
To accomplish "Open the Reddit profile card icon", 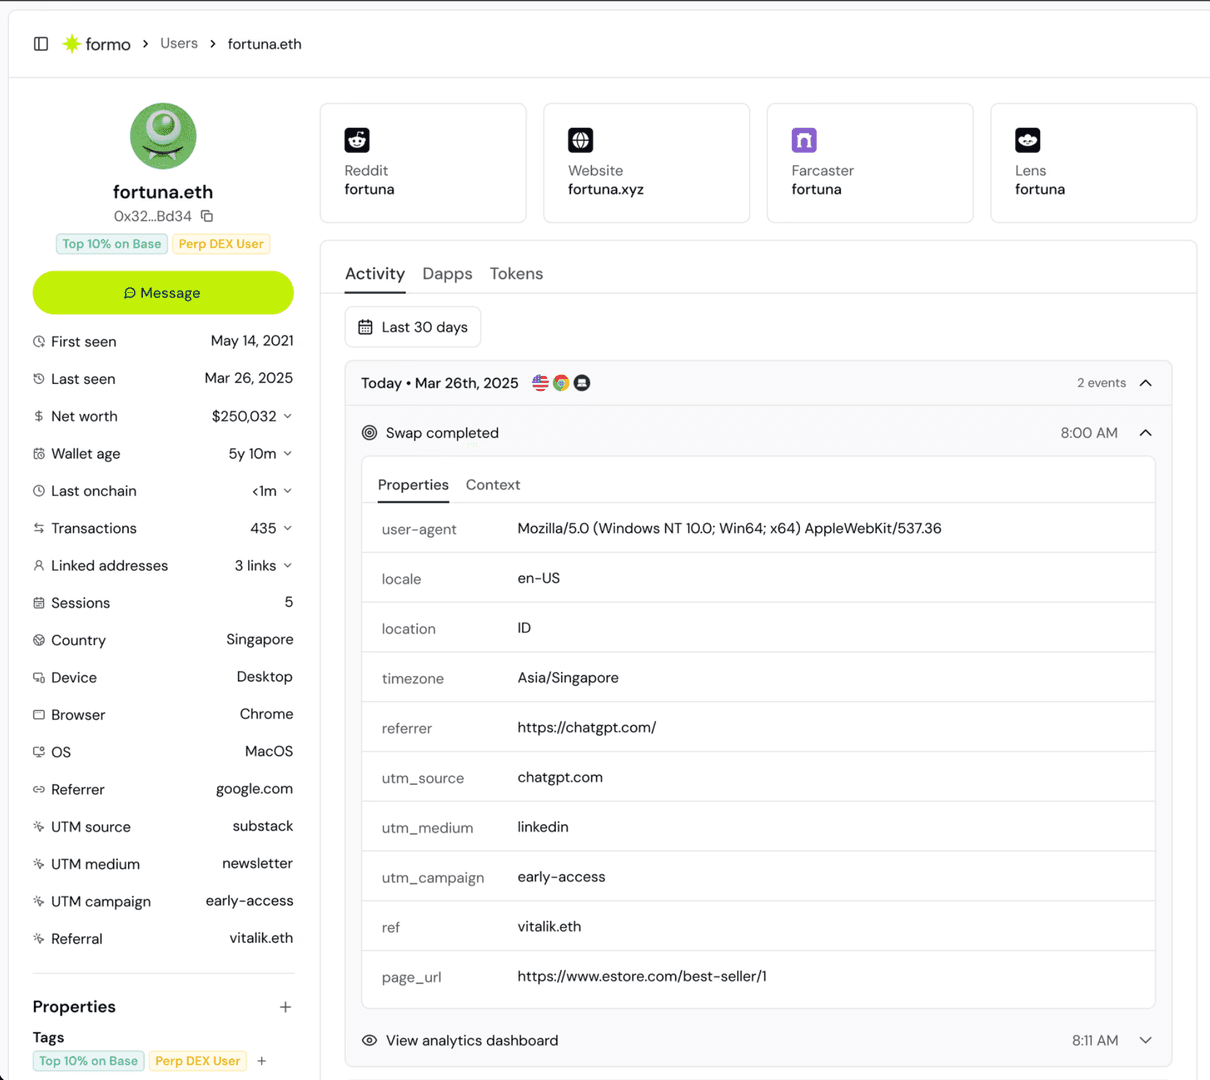I will [356, 140].
